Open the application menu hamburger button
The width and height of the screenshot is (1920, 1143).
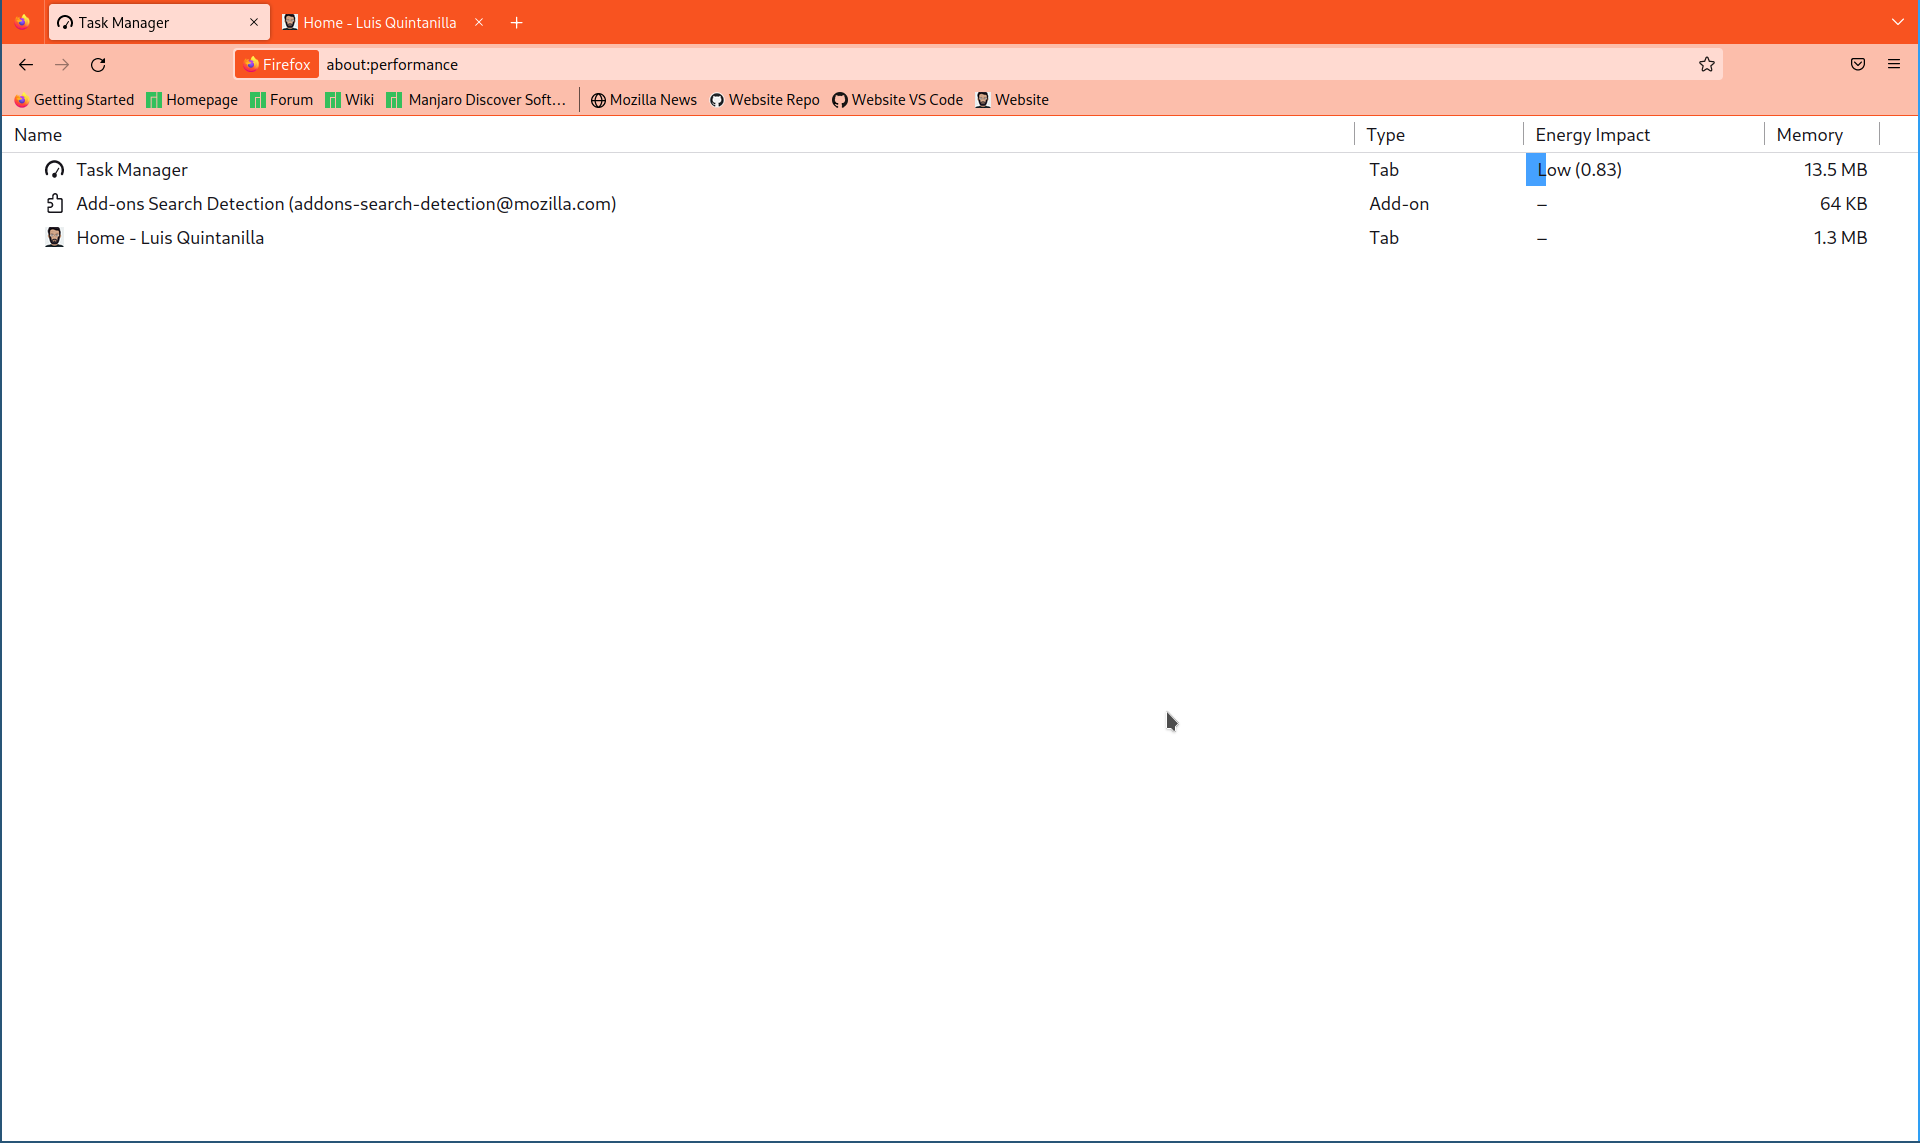1894,64
